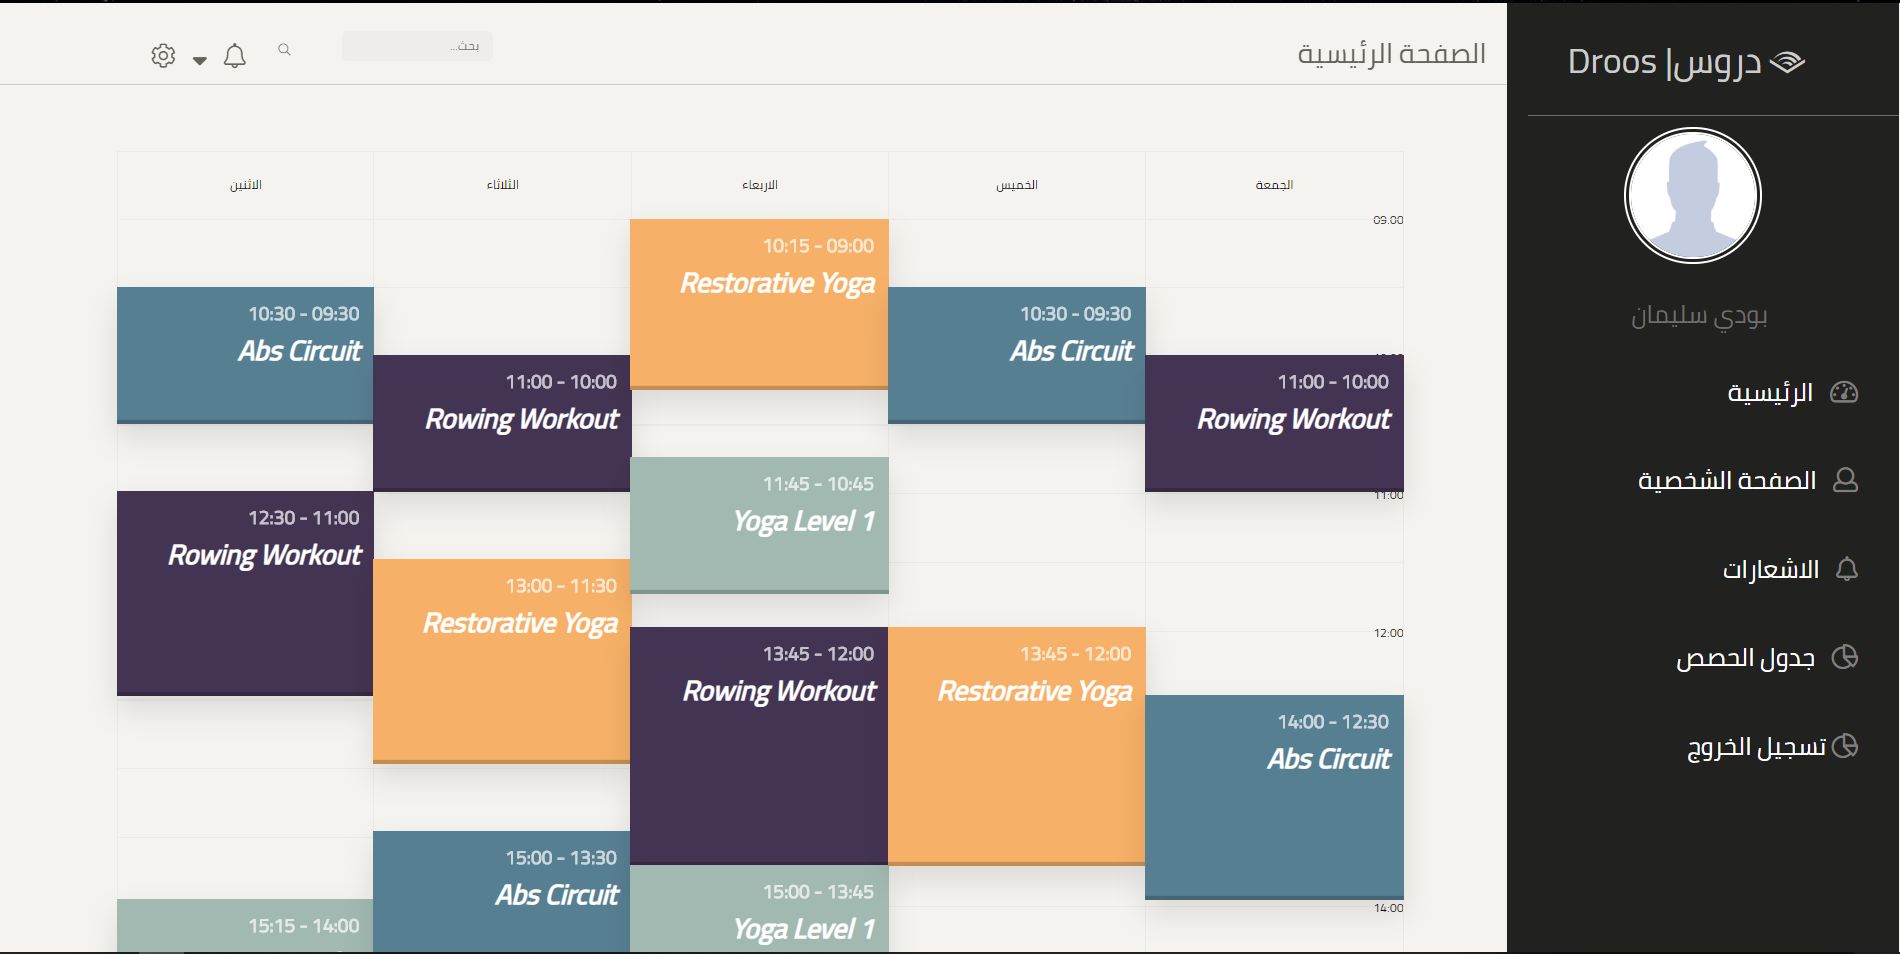Expand the dropdown arrow near settings gear
This screenshot has height=954, width=1900.
(200, 60)
